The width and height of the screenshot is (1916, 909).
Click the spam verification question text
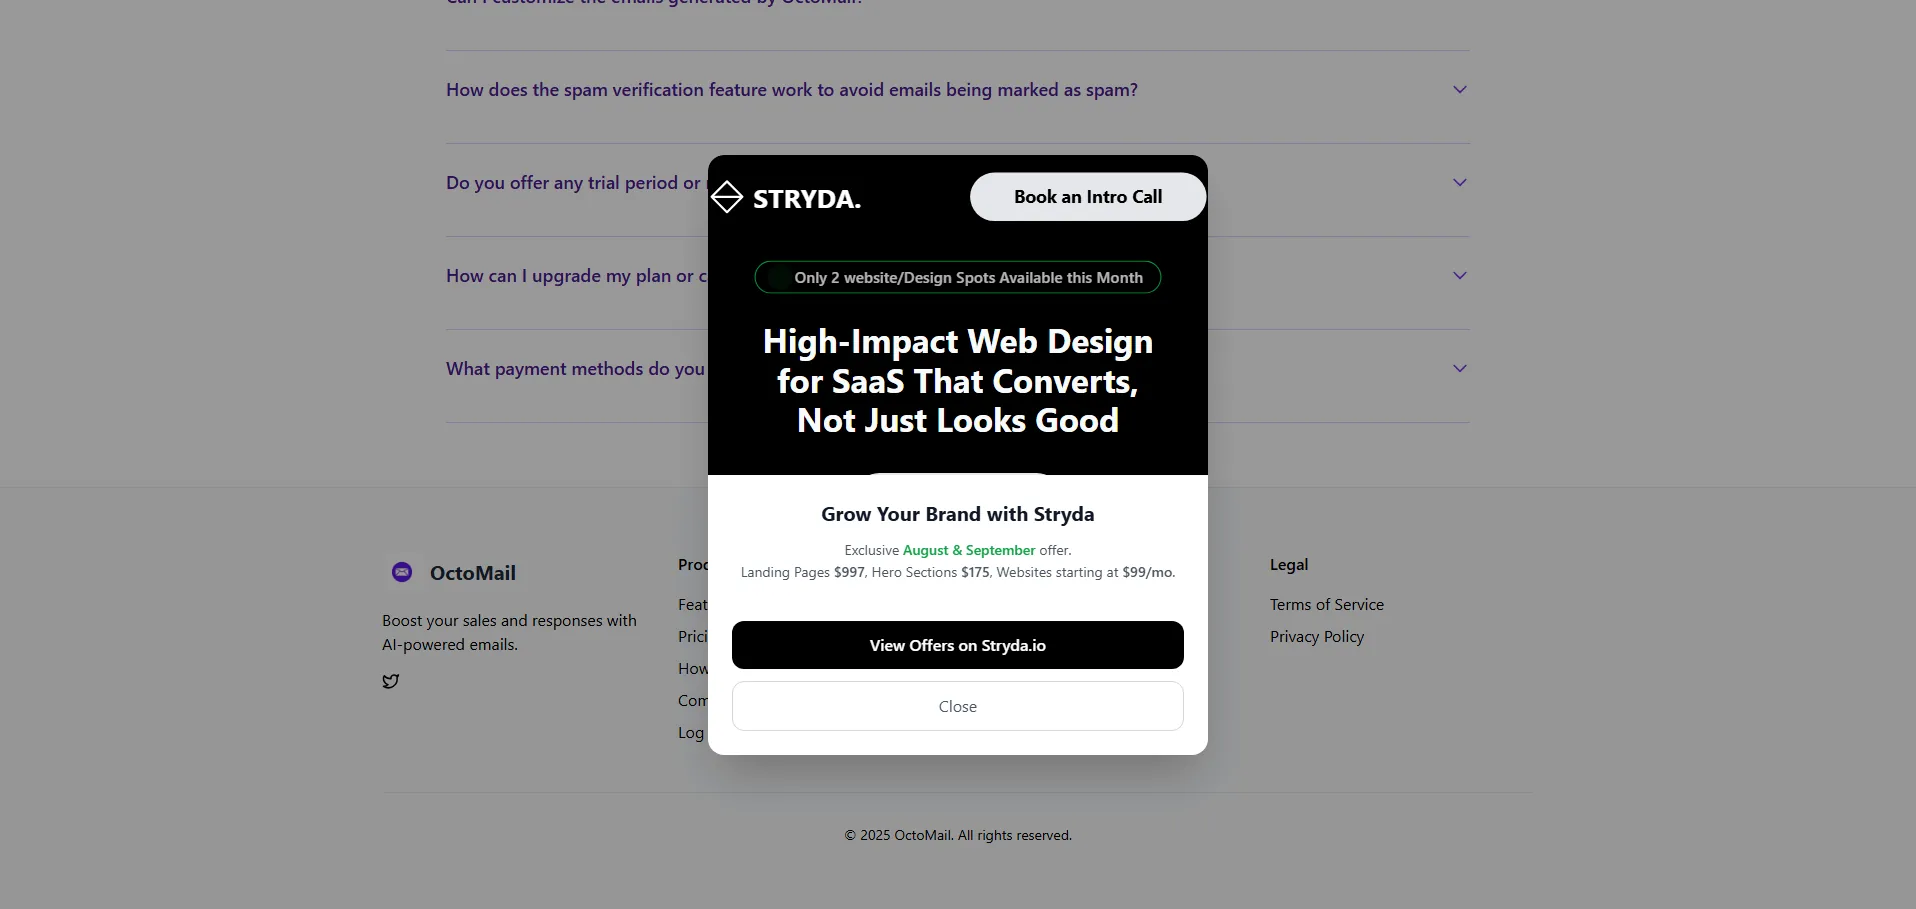click(791, 90)
